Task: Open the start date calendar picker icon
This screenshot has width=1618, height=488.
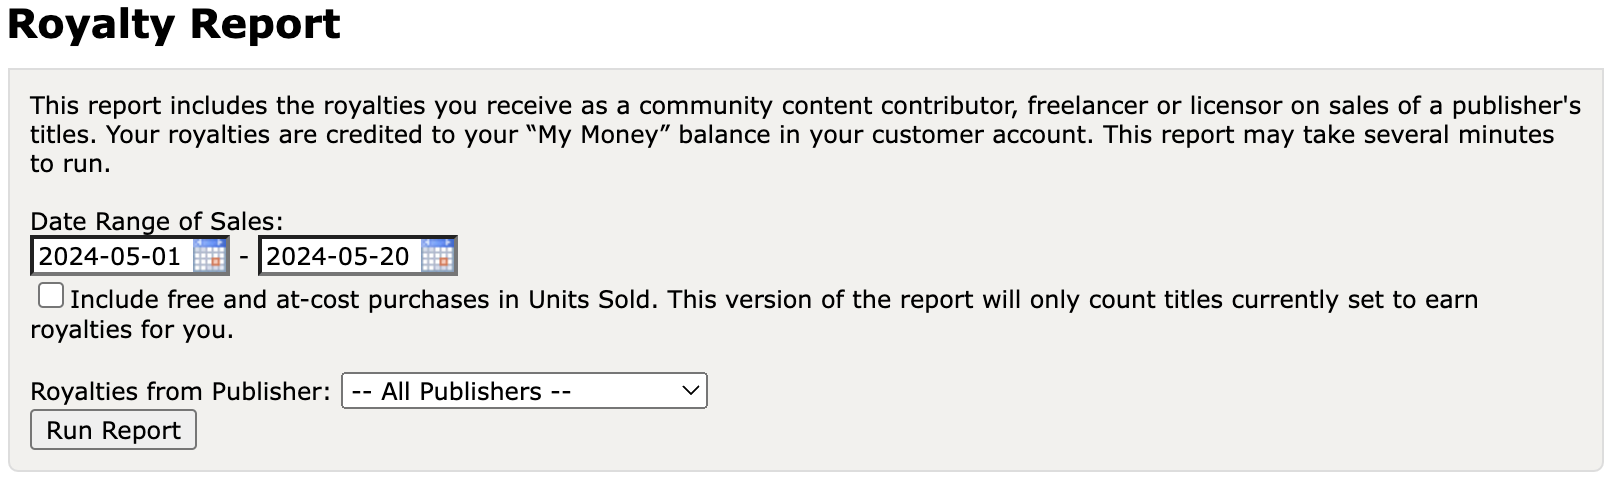Action: [209, 256]
